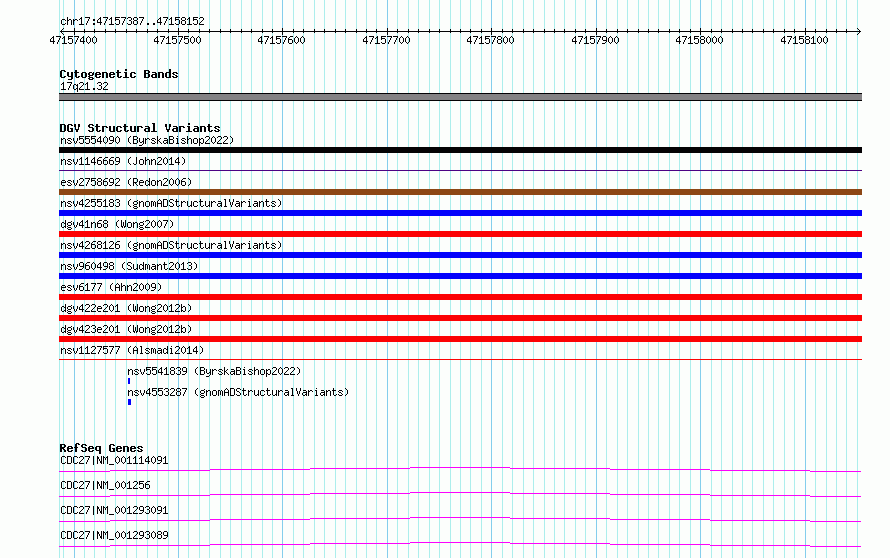
Task: Open variant nsv4268126 (gnomADStructuralVariants) label
Action: coord(171,245)
